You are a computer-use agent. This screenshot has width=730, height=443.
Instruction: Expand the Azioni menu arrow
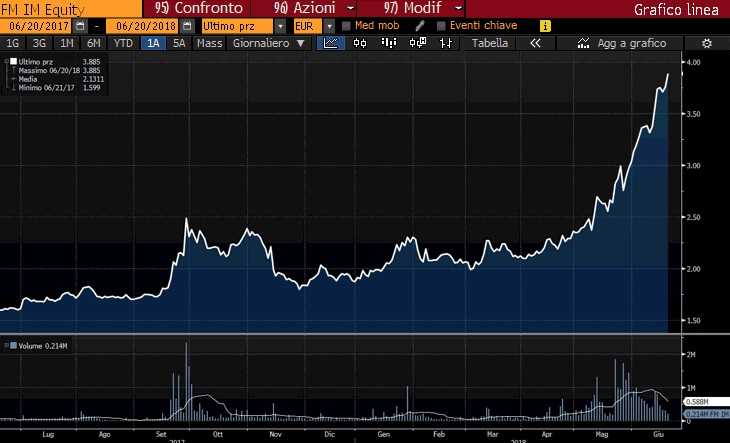[351, 8]
